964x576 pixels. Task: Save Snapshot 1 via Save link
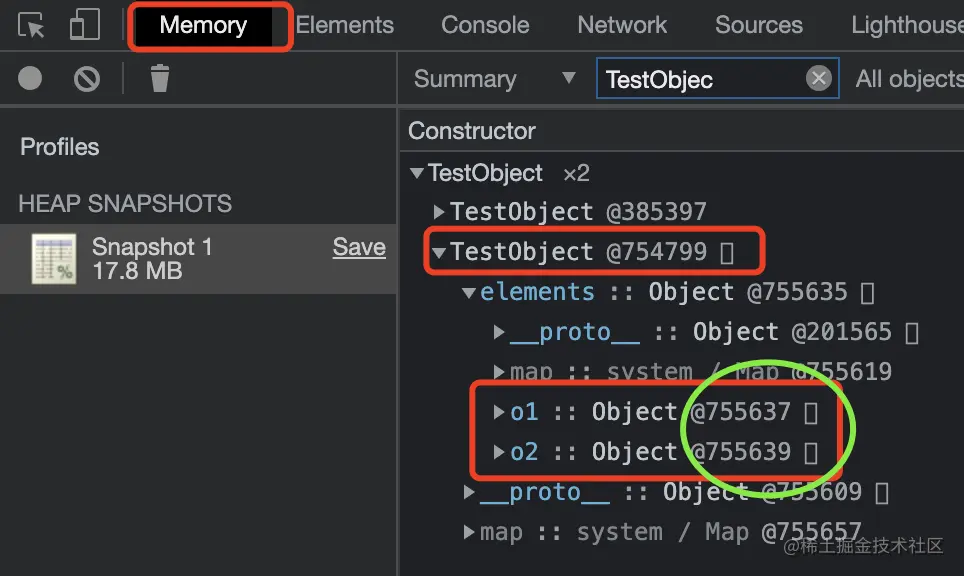tap(359, 248)
